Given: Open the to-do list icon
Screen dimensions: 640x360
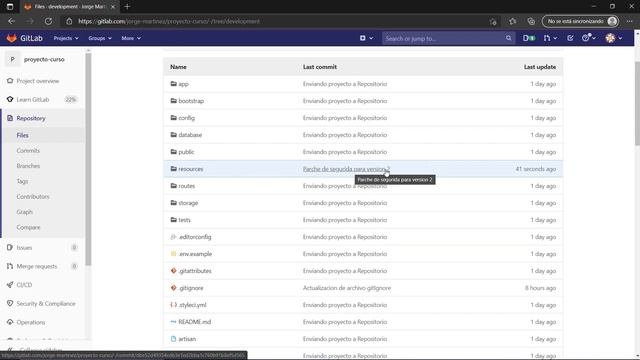Looking at the screenshot, I should tap(570, 38).
